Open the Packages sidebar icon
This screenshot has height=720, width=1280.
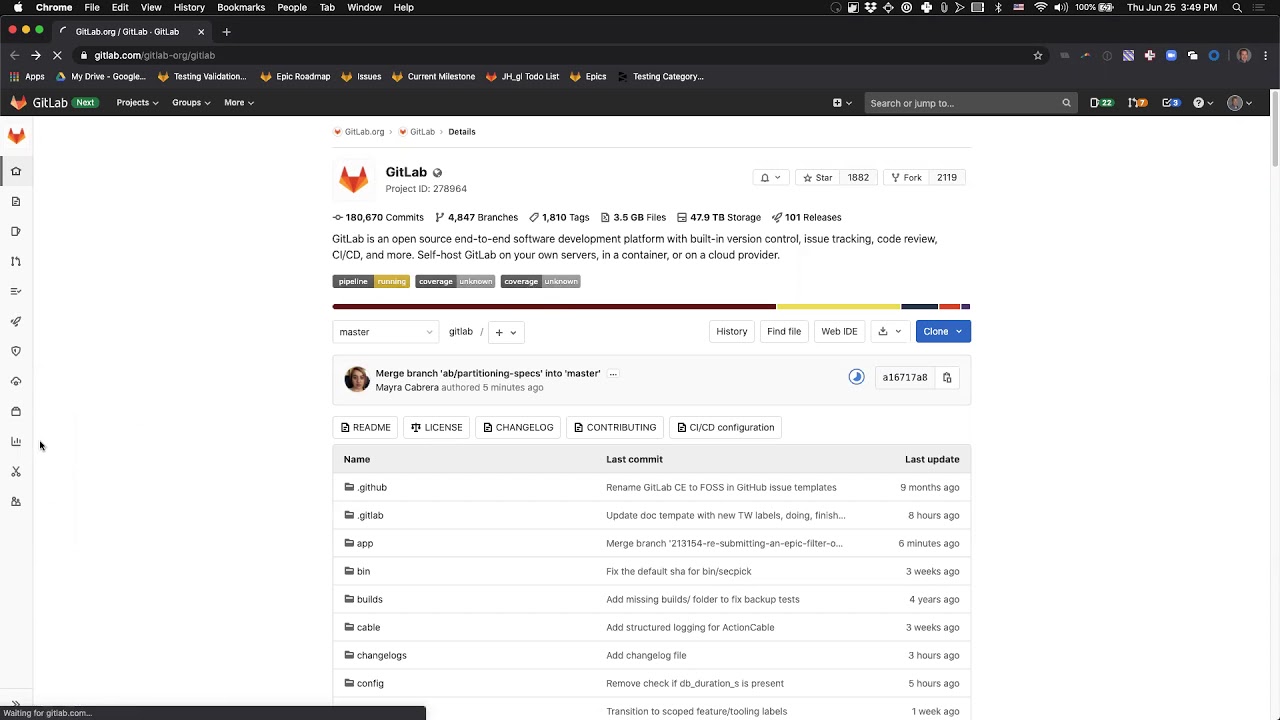point(16,411)
